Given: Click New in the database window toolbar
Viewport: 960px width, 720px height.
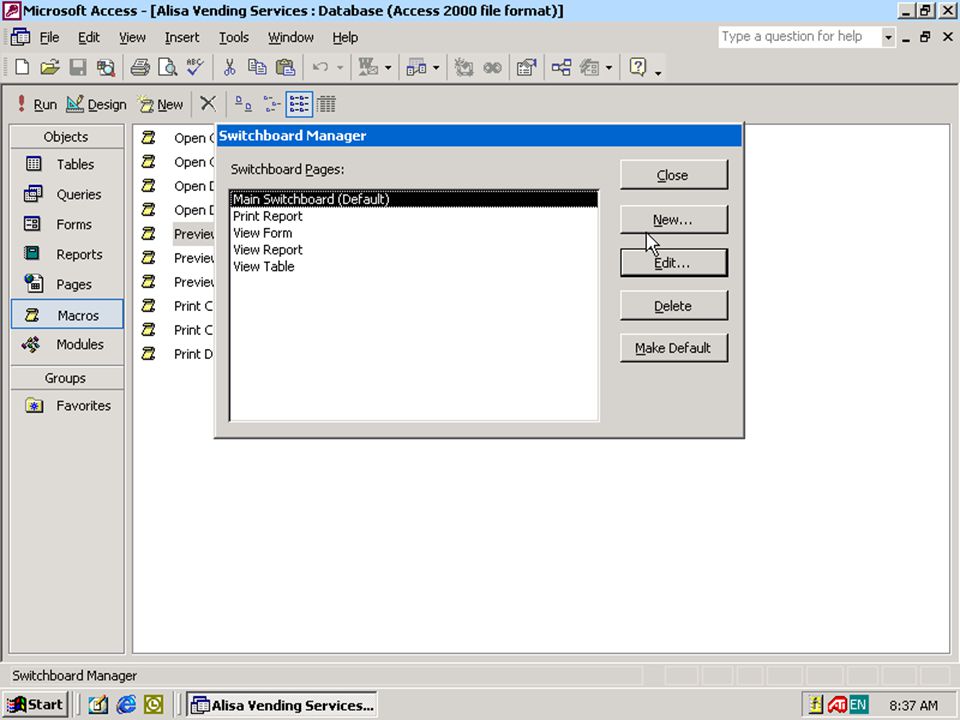Looking at the screenshot, I should coord(160,105).
